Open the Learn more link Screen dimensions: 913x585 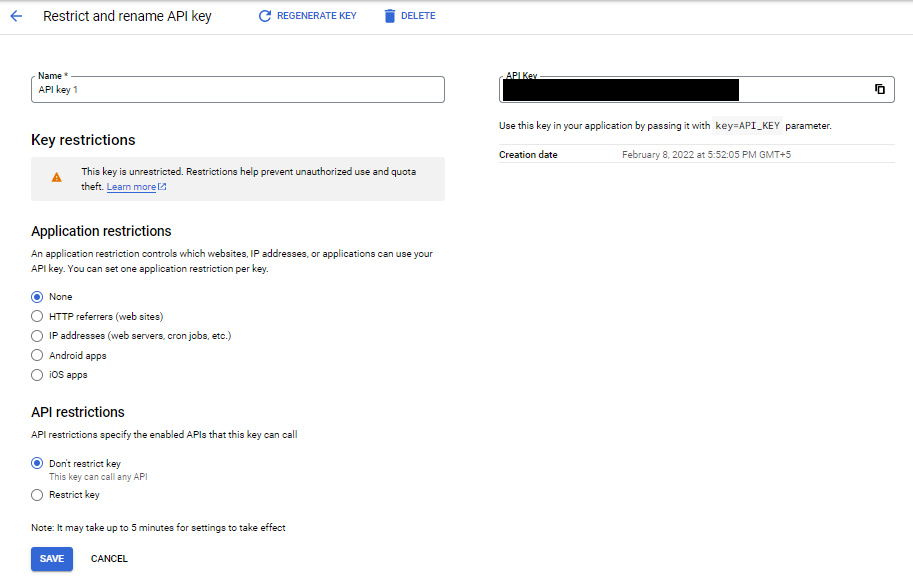pyautogui.click(x=131, y=187)
